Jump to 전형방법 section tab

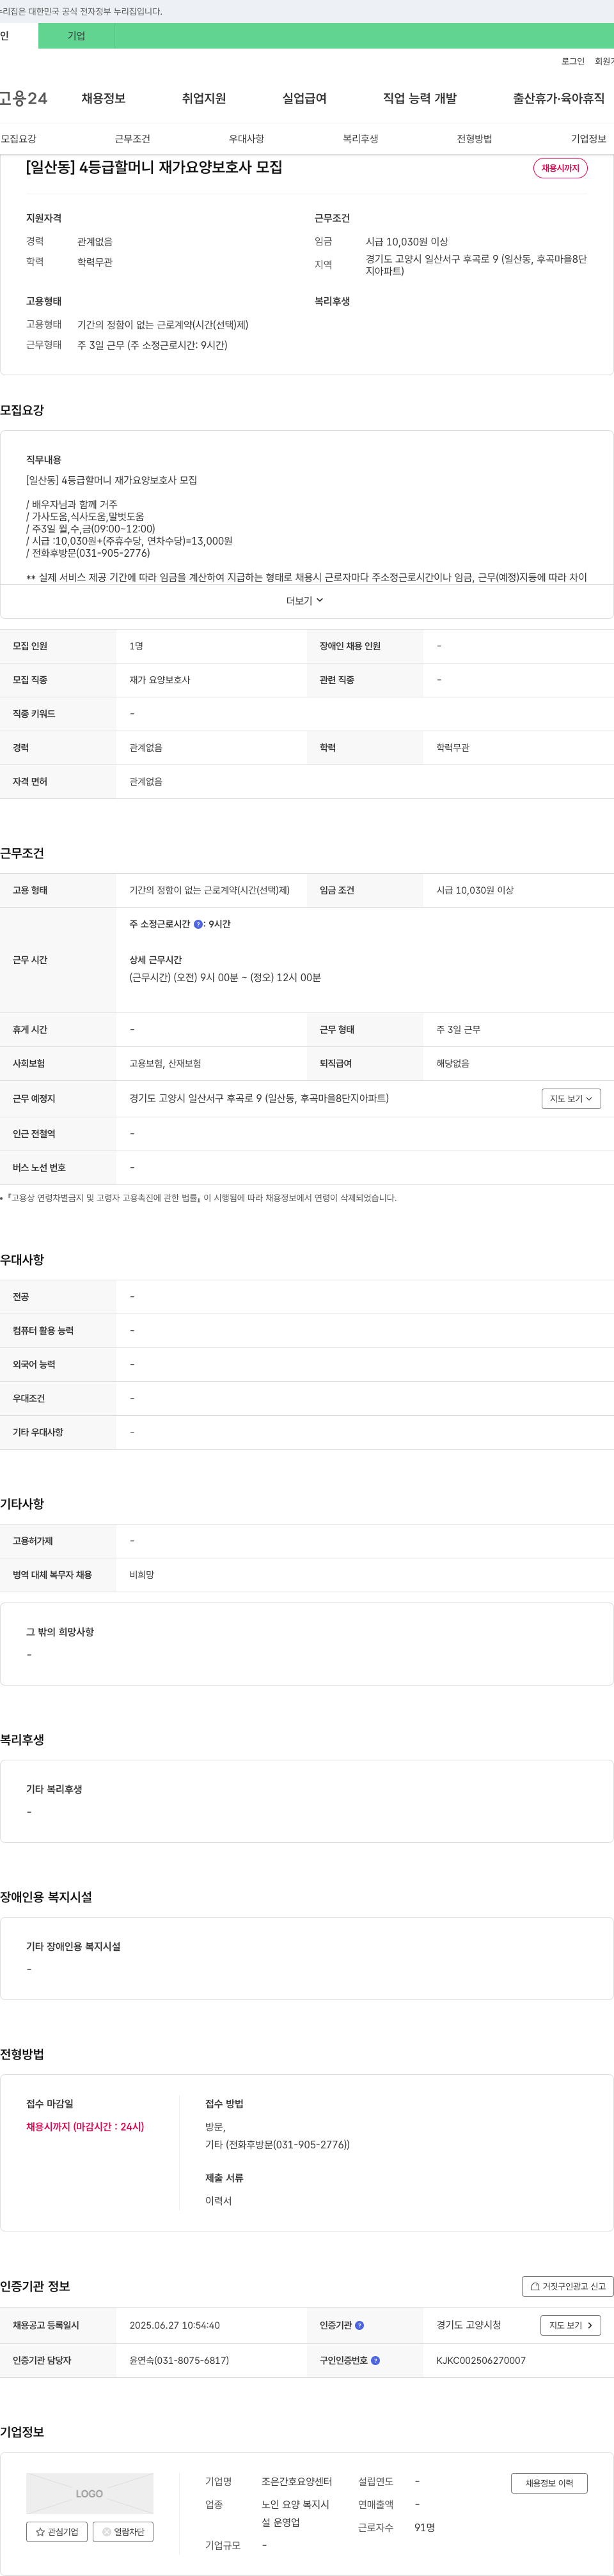(x=474, y=139)
